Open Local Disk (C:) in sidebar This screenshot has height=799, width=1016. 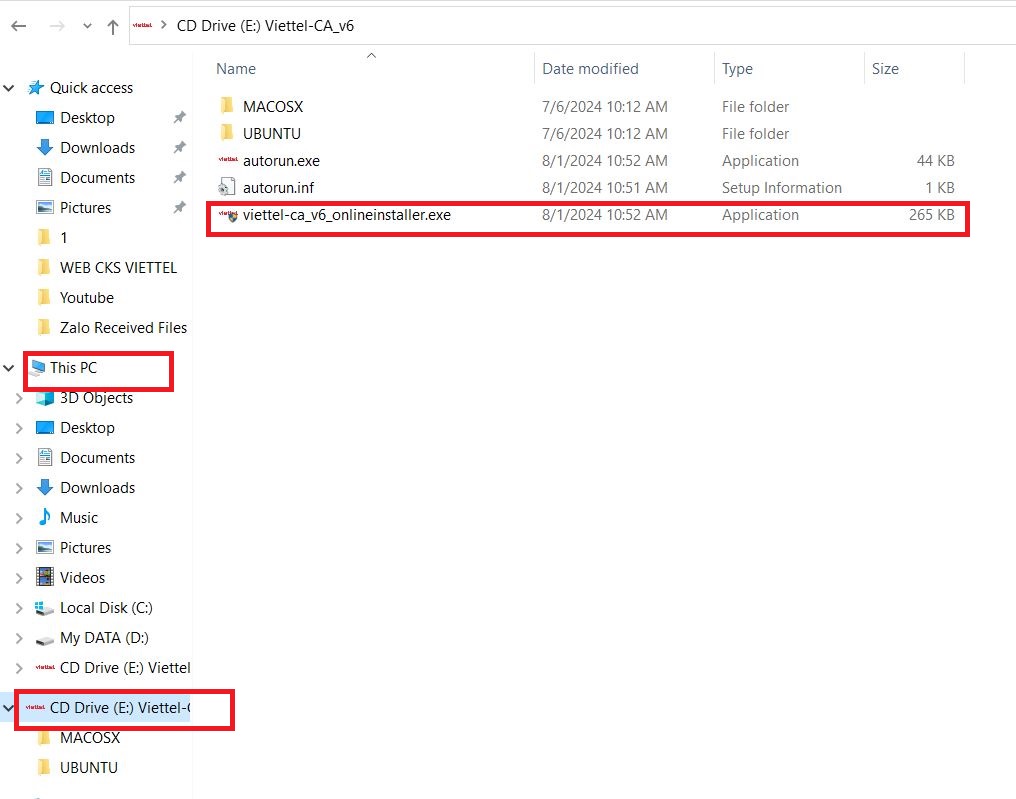click(105, 607)
